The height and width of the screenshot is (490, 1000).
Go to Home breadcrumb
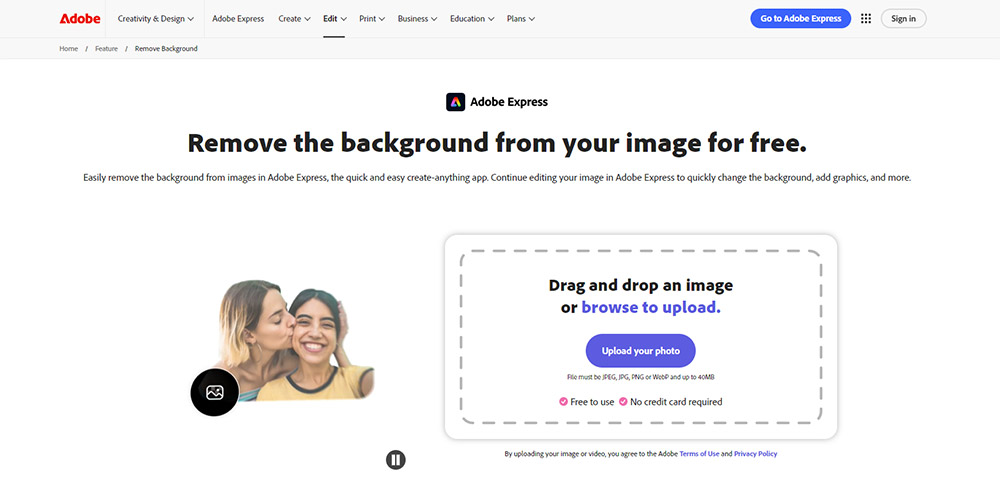[x=69, y=48]
